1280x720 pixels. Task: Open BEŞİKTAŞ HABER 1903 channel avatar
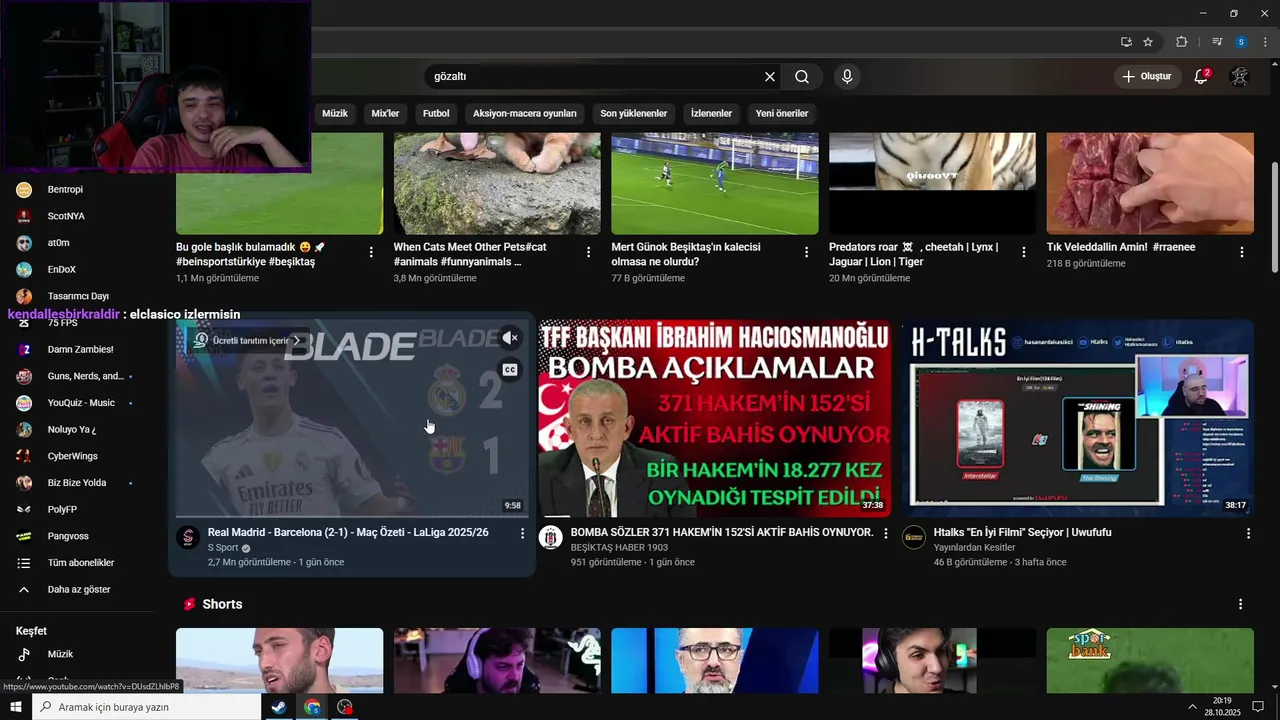(551, 538)
